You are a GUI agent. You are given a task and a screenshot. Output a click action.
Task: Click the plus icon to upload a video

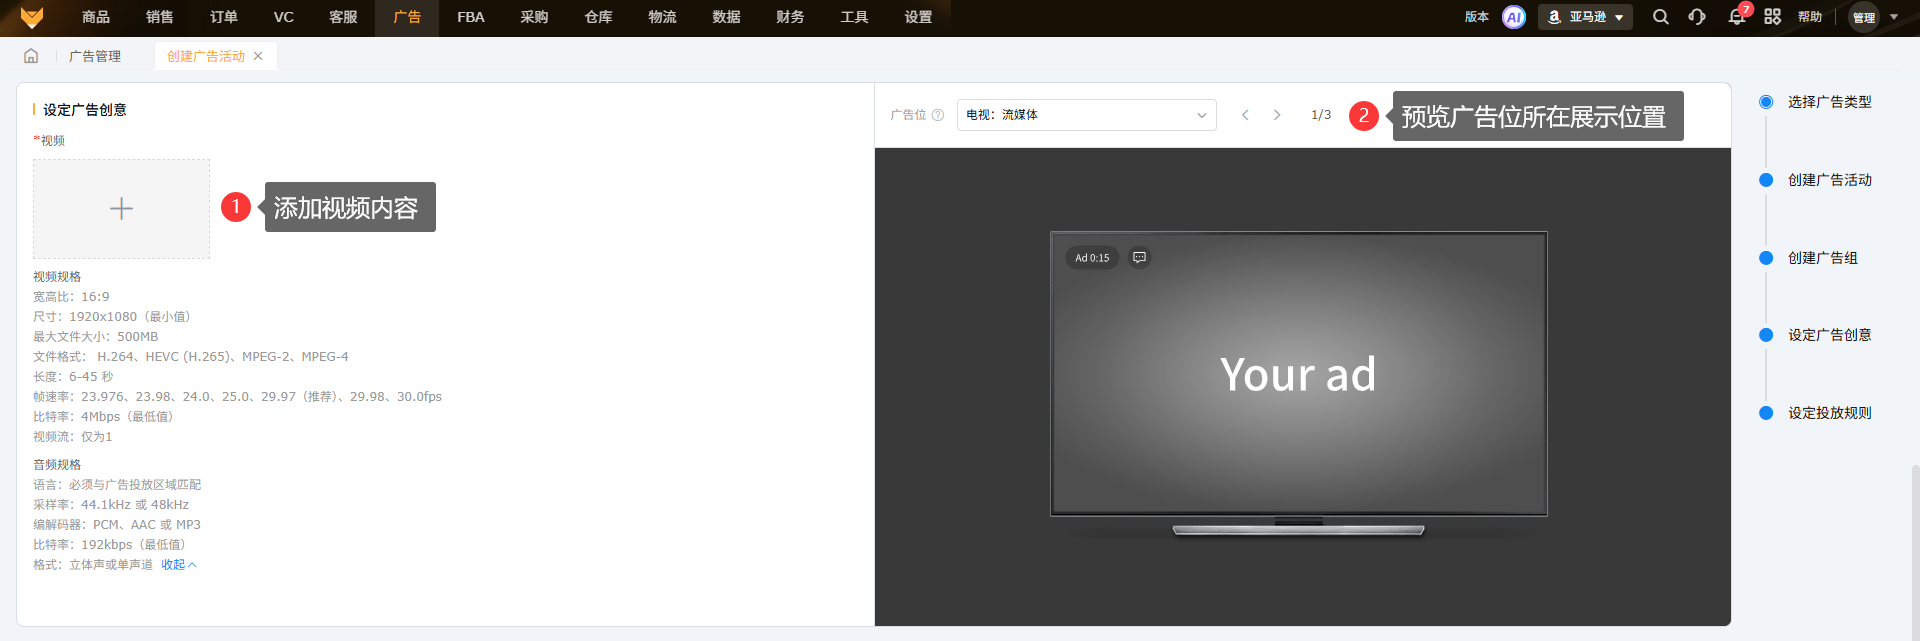coord(121,209)
